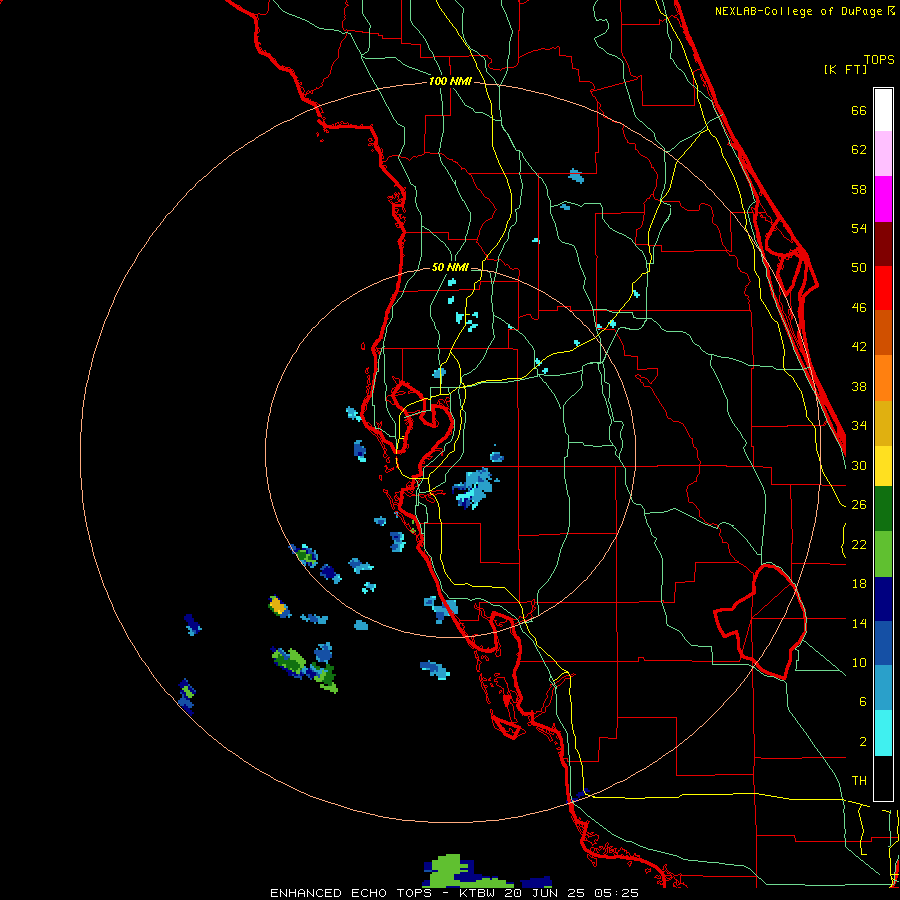The image size is (900, 900).
Task: Click the large light-blue echo east of Tampa Bay
Action: 474,488
